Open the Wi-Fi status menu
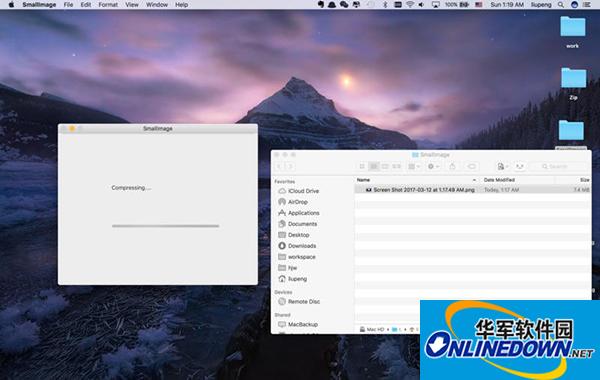Screen dimensions: 600x380 [x=410, y=5]
